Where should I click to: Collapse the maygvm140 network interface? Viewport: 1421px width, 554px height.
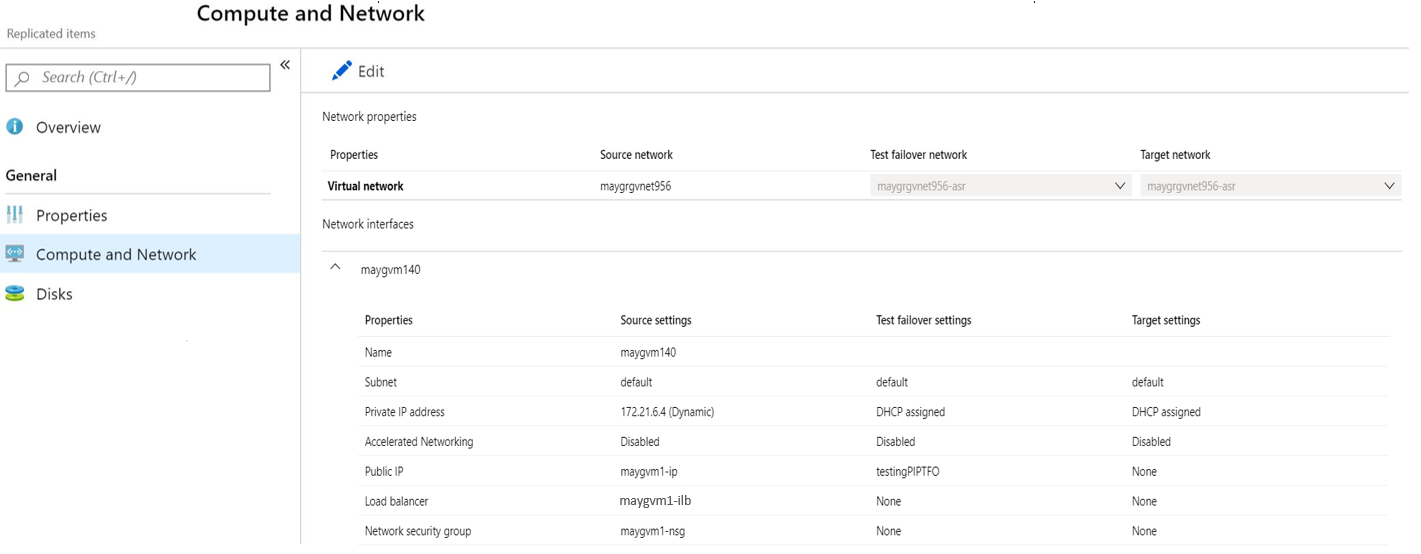[x=336, y=268]
